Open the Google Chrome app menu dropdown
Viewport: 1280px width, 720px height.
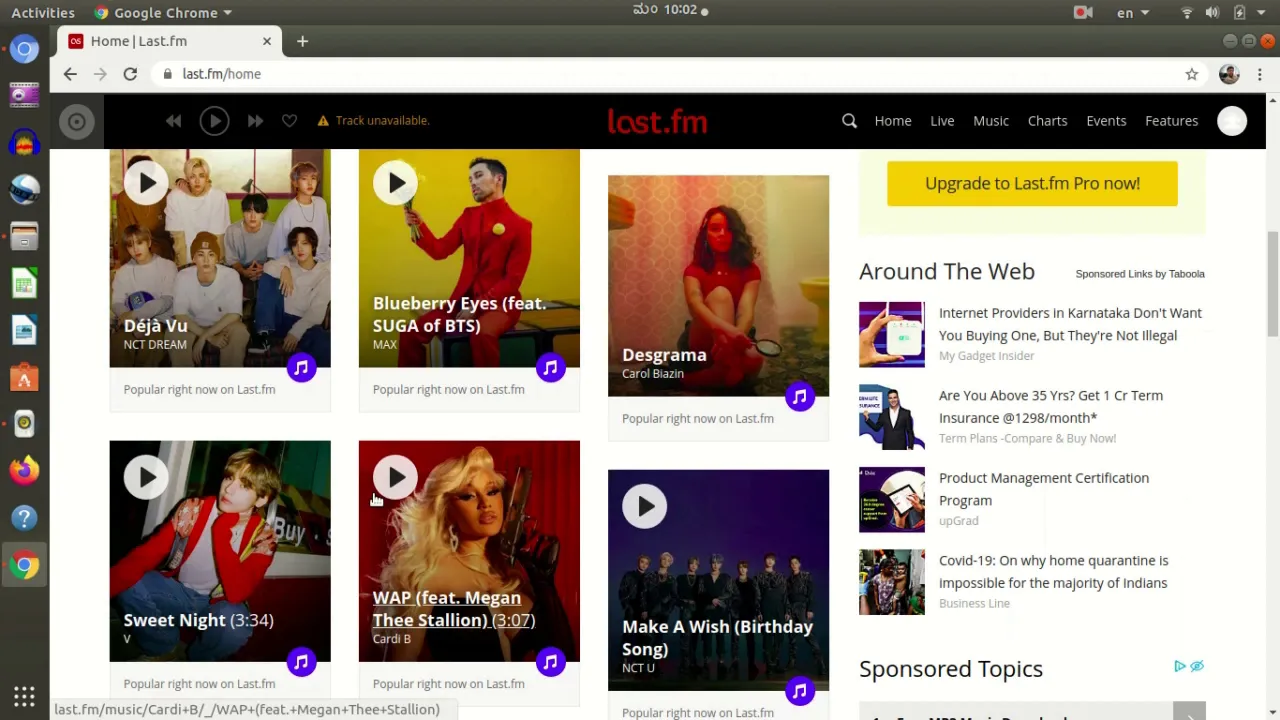click(163, 12)
